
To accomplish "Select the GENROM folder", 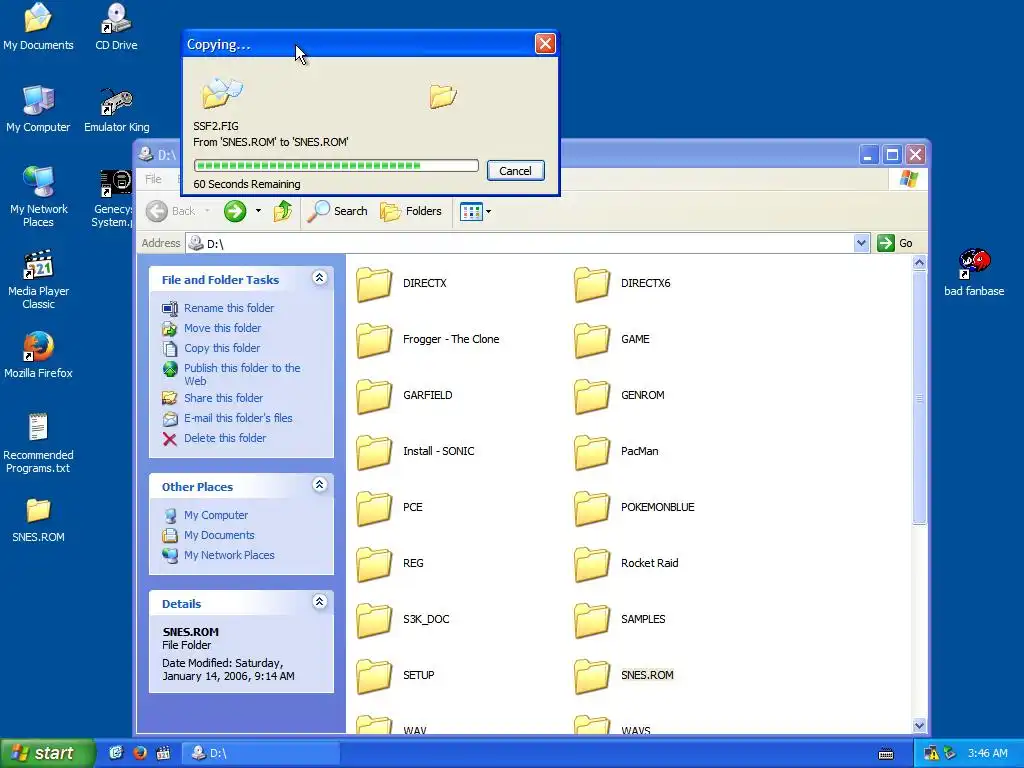I will (x=619, y=396).
